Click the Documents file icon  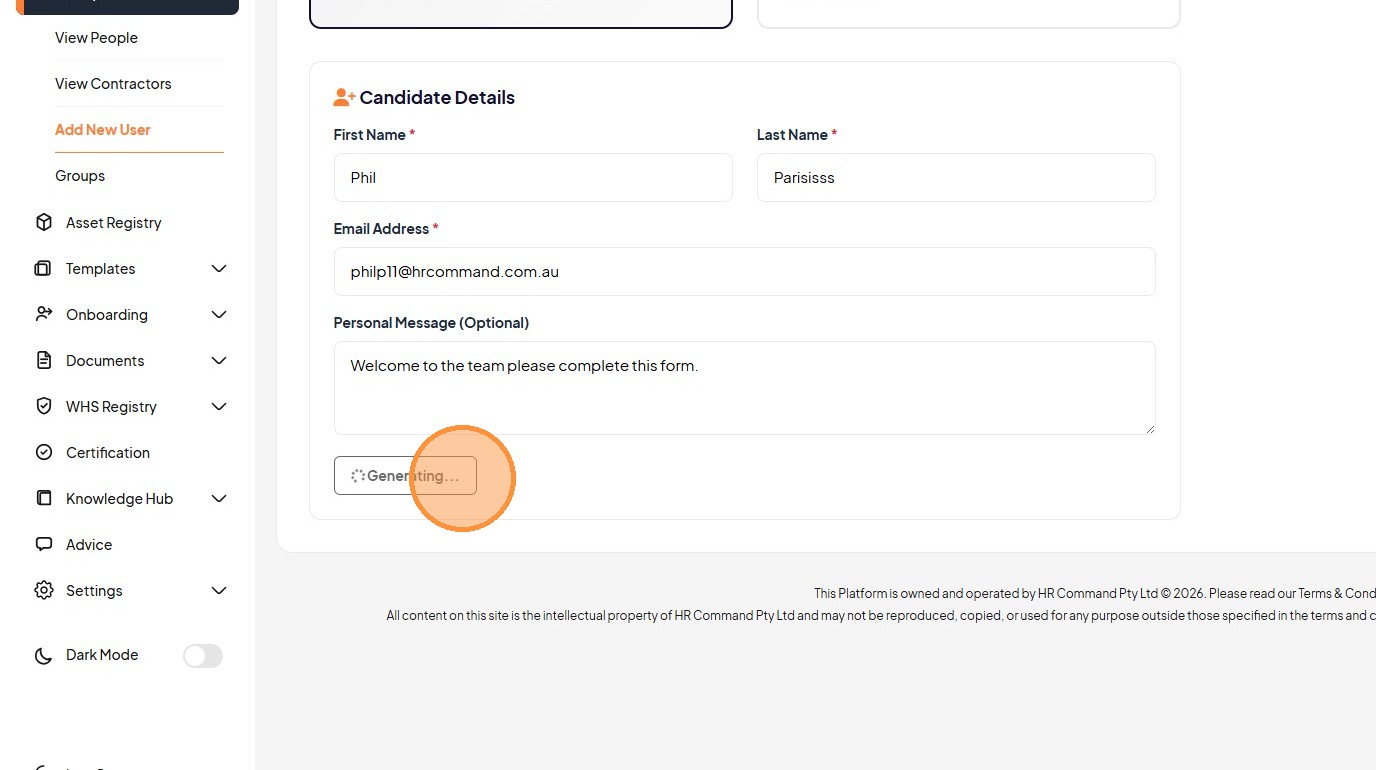(x=44, y=360)
